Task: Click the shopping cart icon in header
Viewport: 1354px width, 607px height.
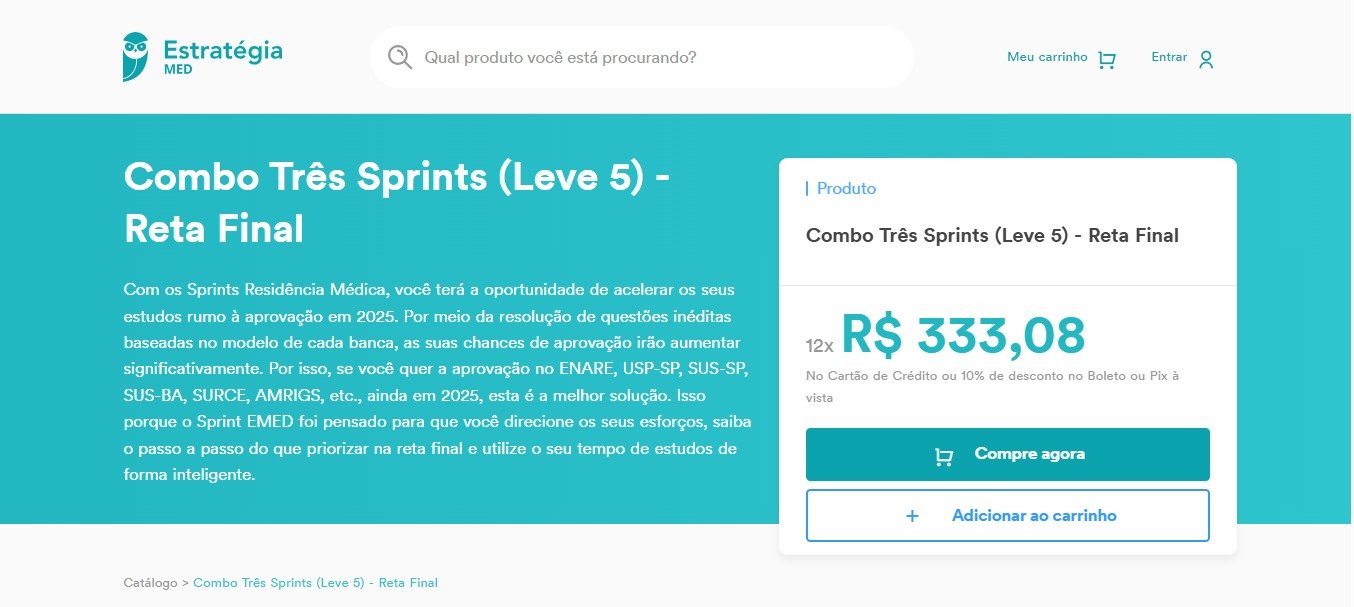Action: pos(1106,60)
